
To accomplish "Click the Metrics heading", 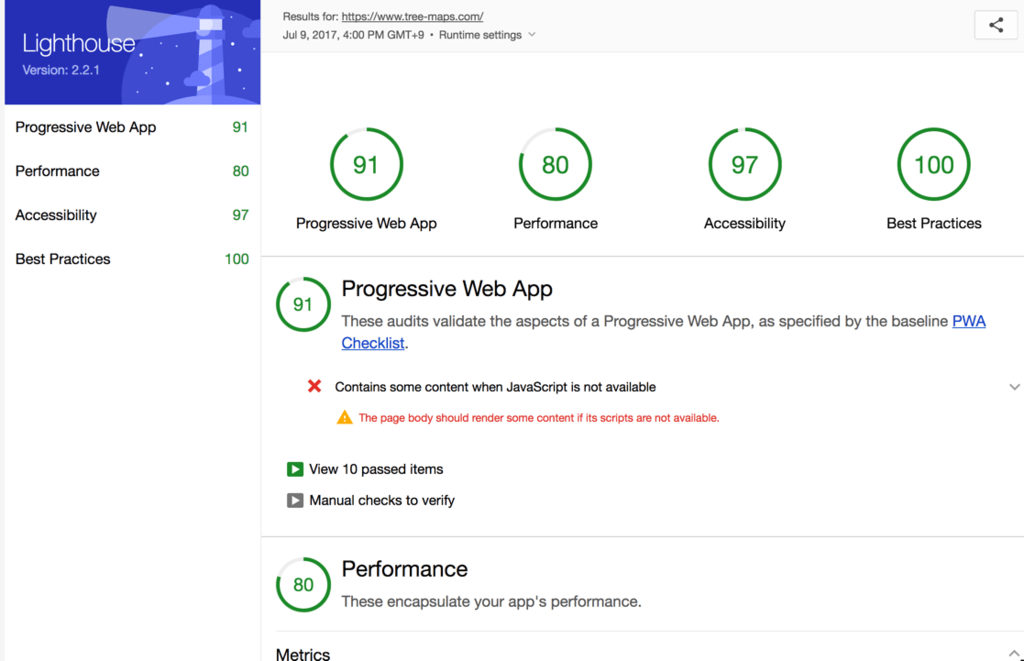I will click(x=303, y=653).
